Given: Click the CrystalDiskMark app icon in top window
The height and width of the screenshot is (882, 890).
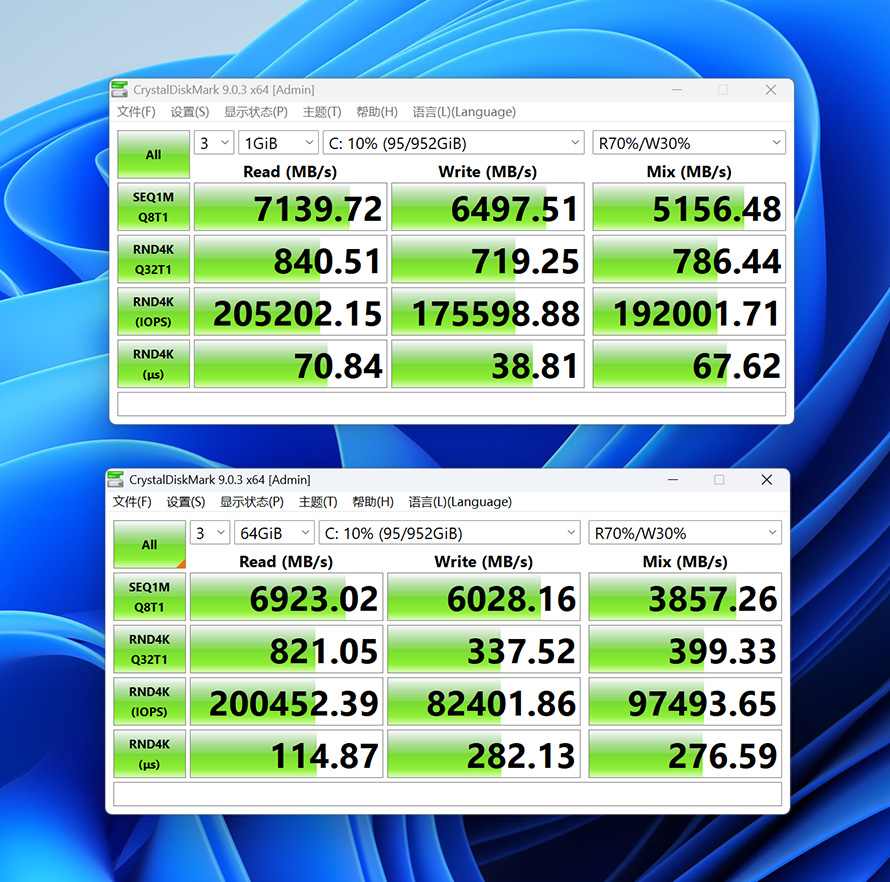Looking at the screenshot, I should [x=119, y=89].
